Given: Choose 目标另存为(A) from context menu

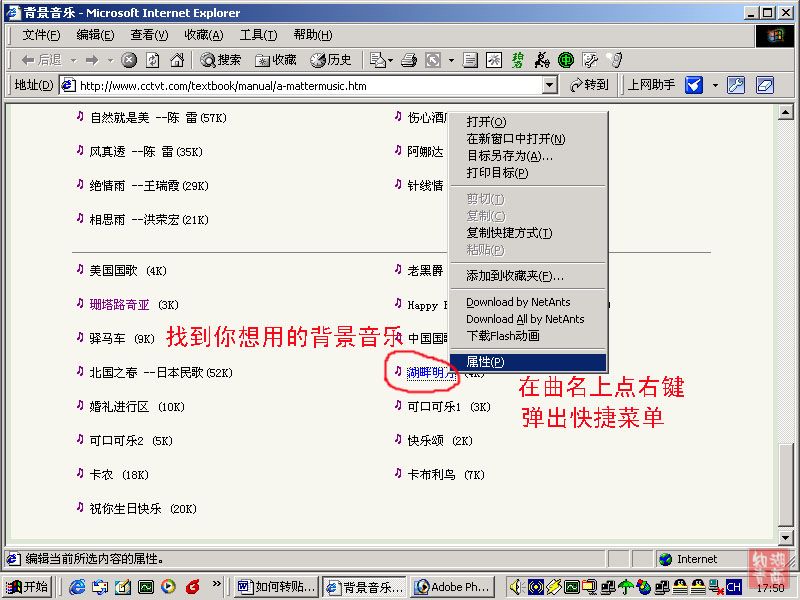Looking at the screenshot, I should [509, 156].
